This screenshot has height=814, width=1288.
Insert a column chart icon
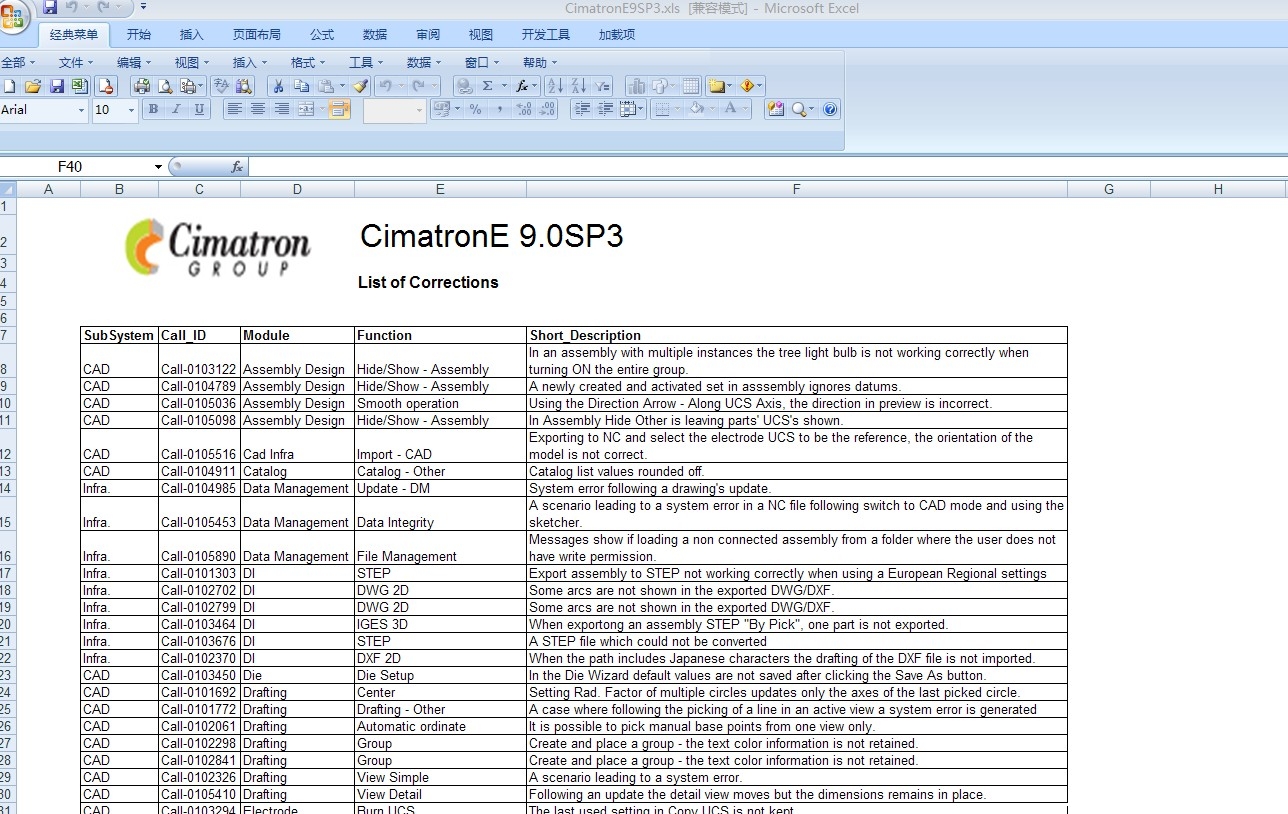(x=636, y=87)
